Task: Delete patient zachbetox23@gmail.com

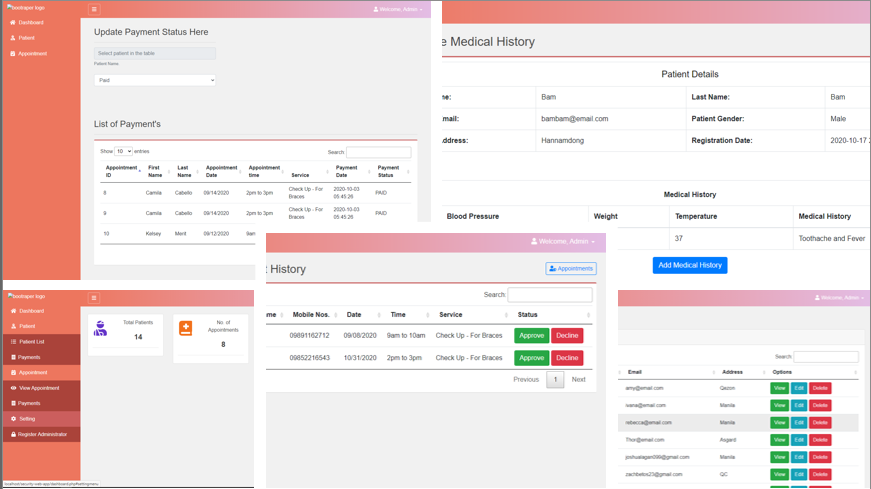Action: 820,475
